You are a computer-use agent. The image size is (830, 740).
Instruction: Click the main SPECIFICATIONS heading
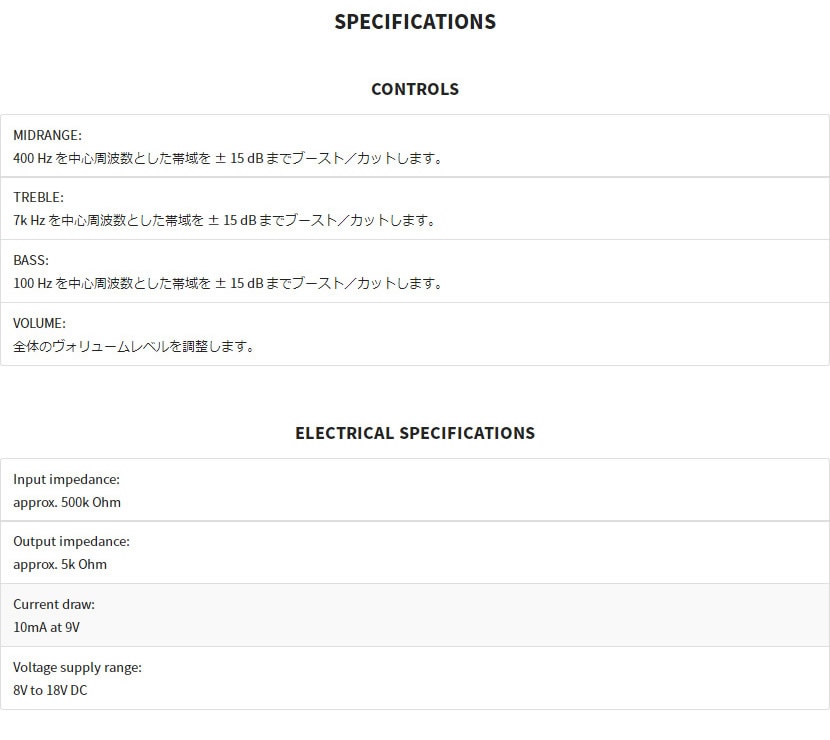(x=415, y=22)
